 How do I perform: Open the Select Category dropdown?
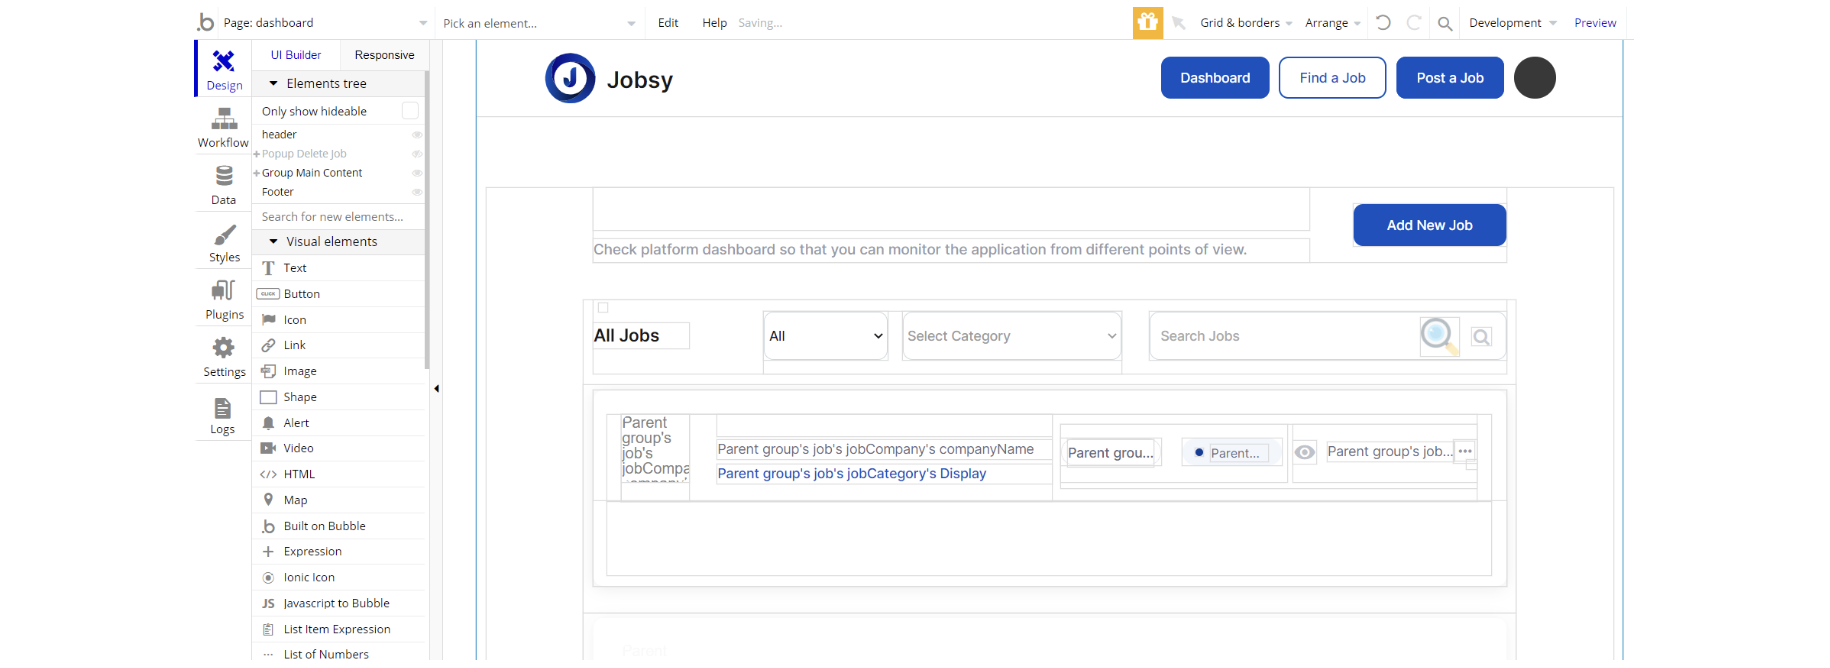coord(1011,336)
